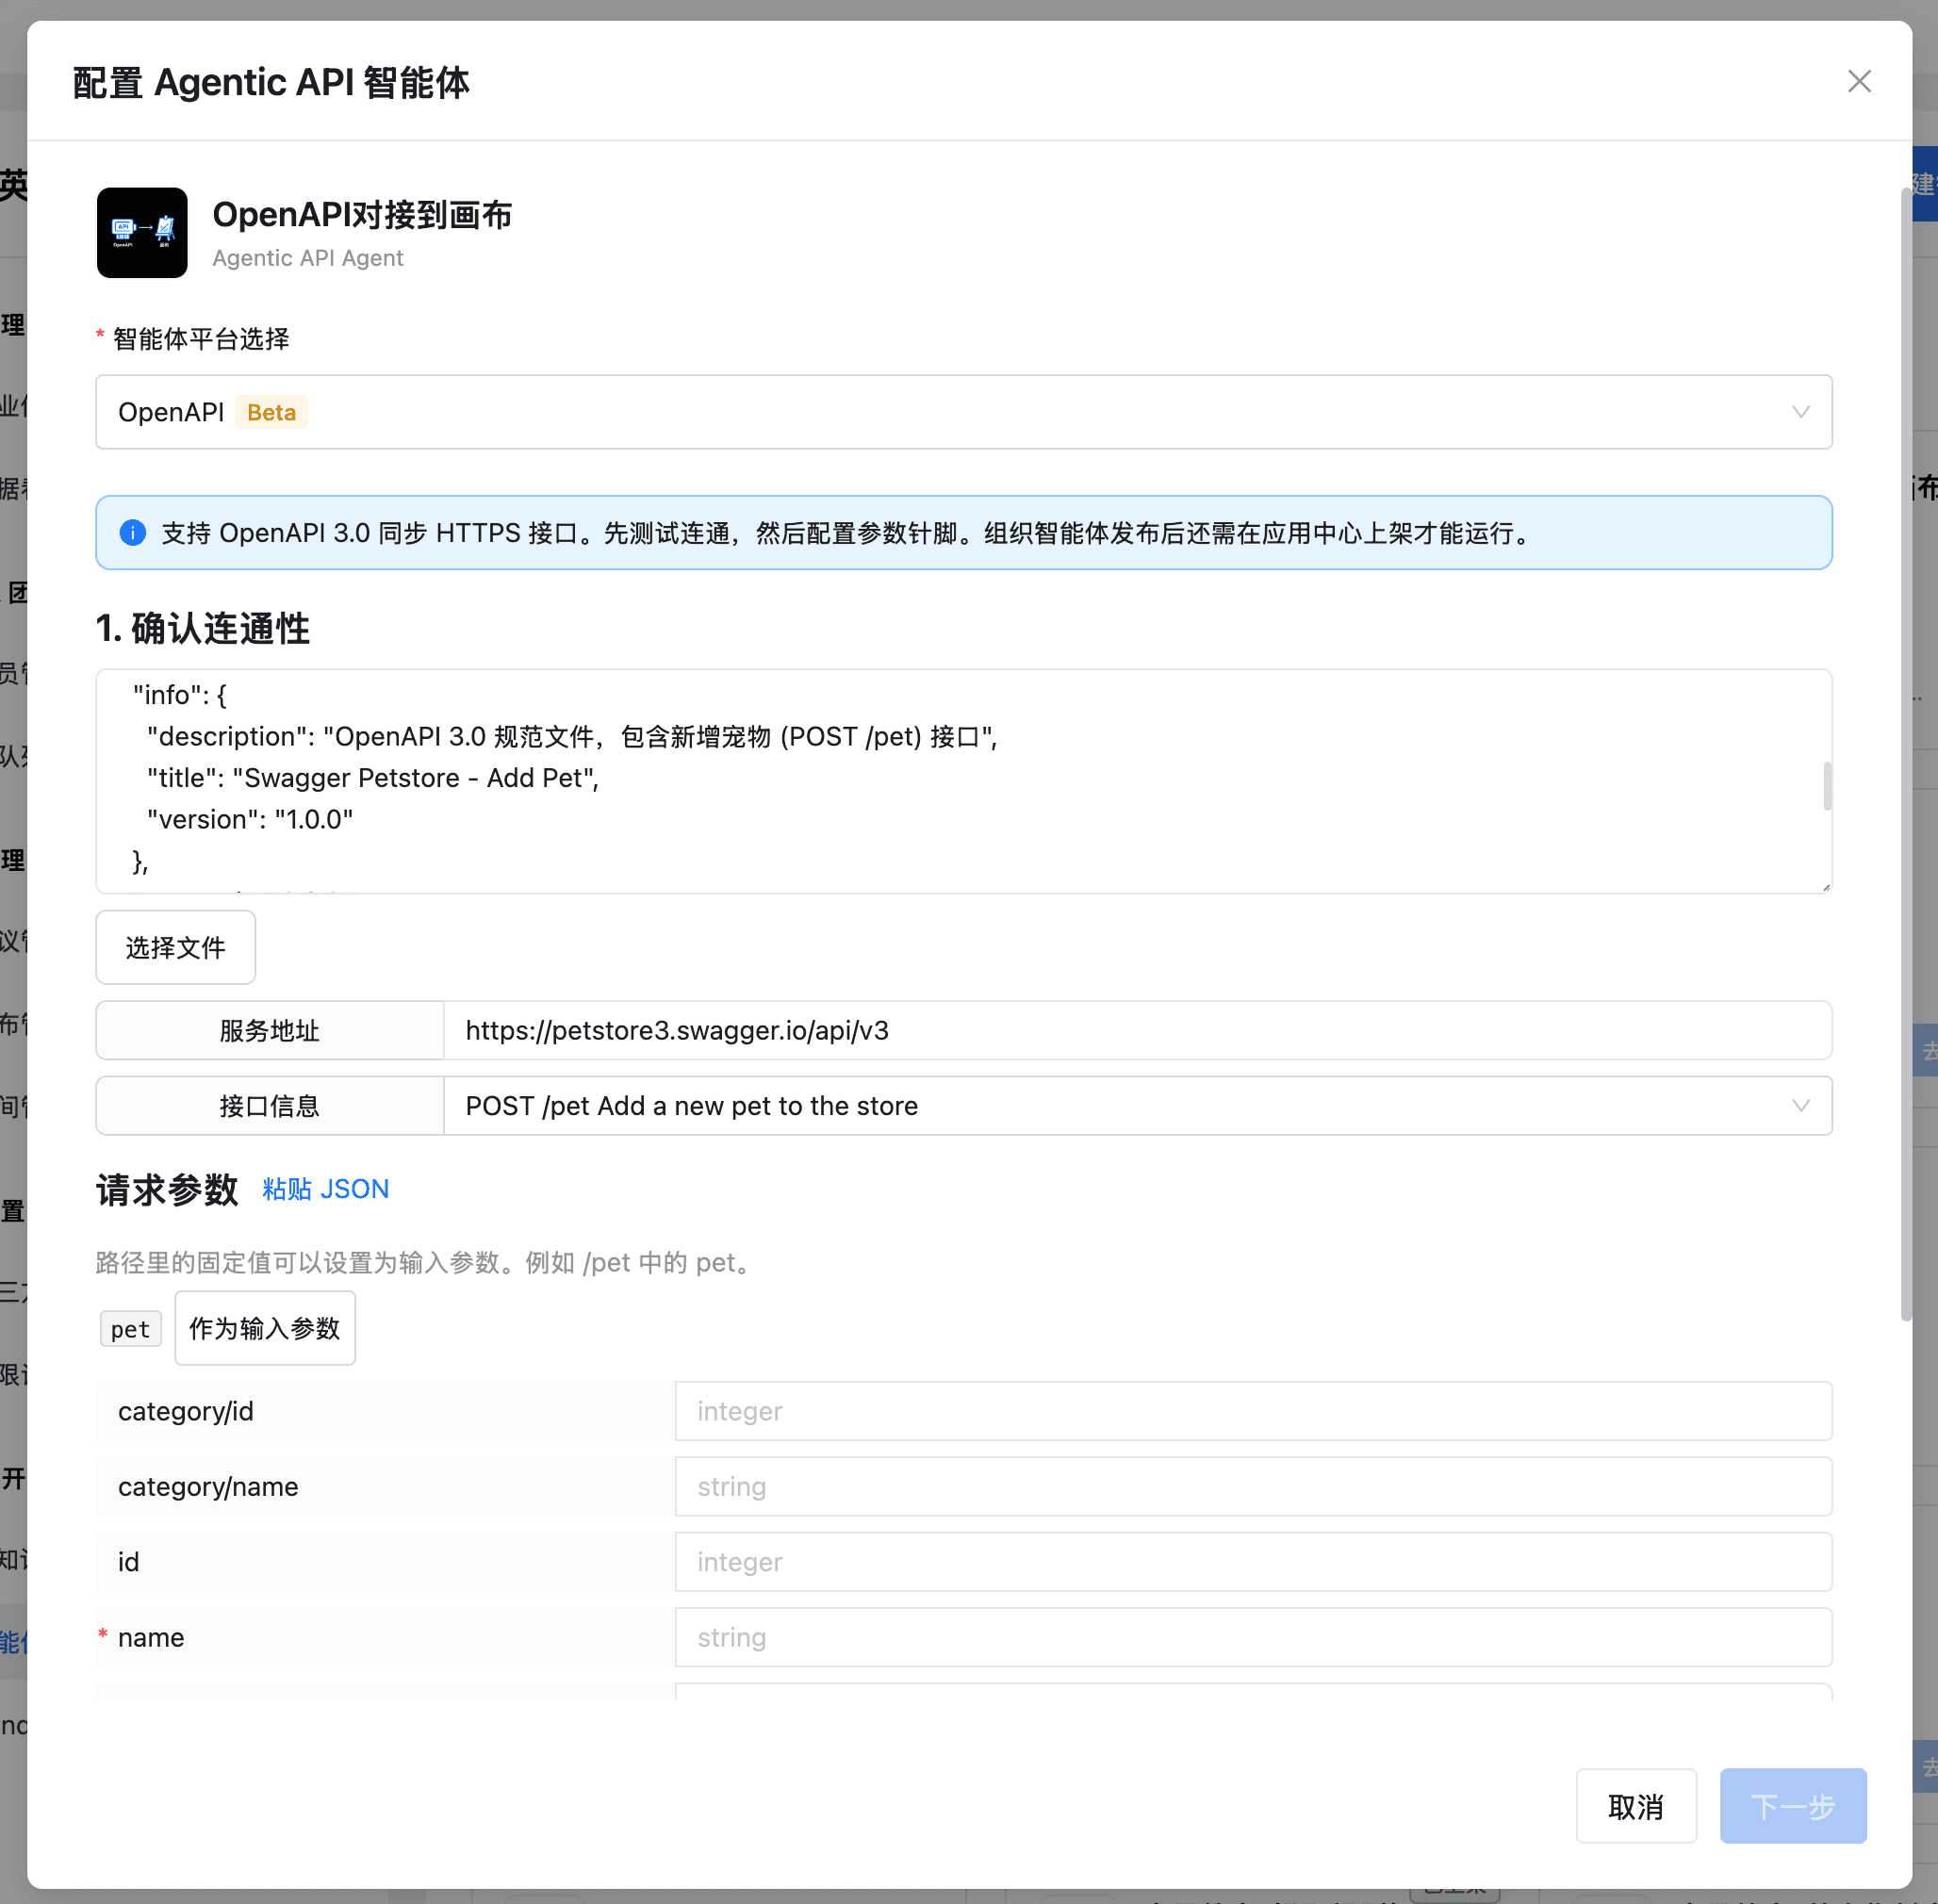This screenshot has height=1904, width=1938.
Task: Click the name string input field
Action: 1254,1637
